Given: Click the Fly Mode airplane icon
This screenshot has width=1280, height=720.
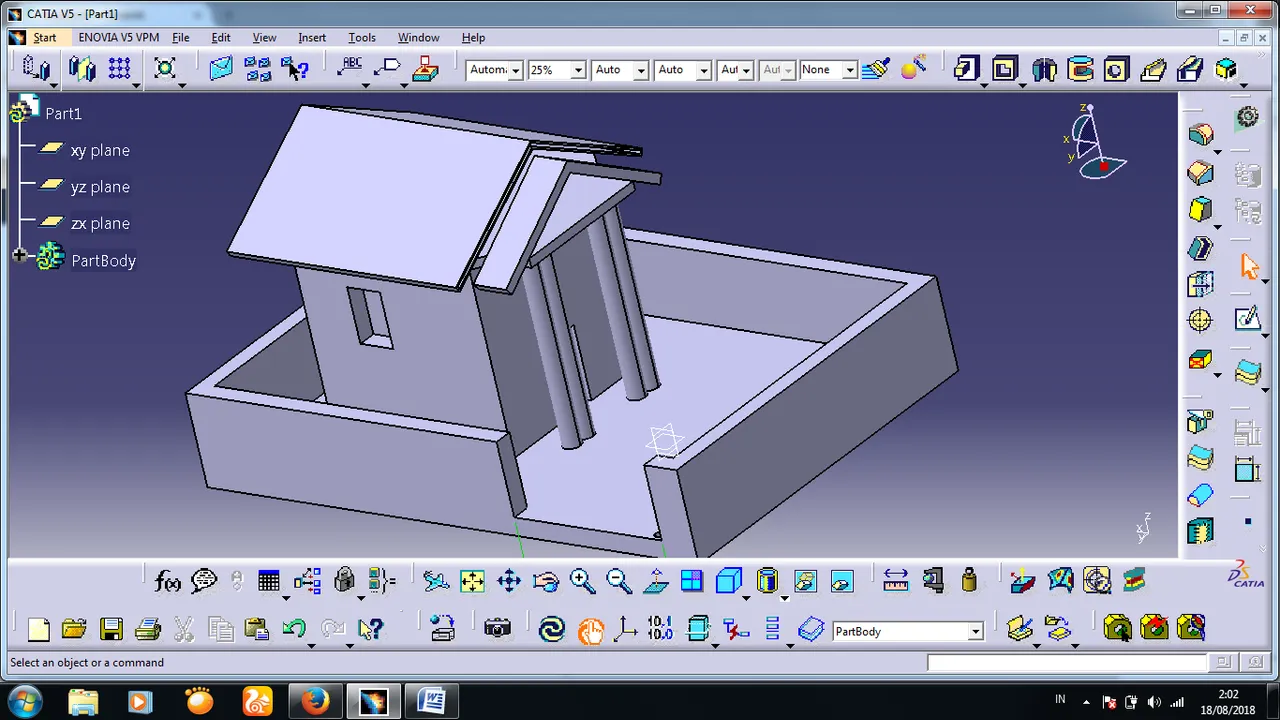Looking at the screenshot, I should click(435, 581).
